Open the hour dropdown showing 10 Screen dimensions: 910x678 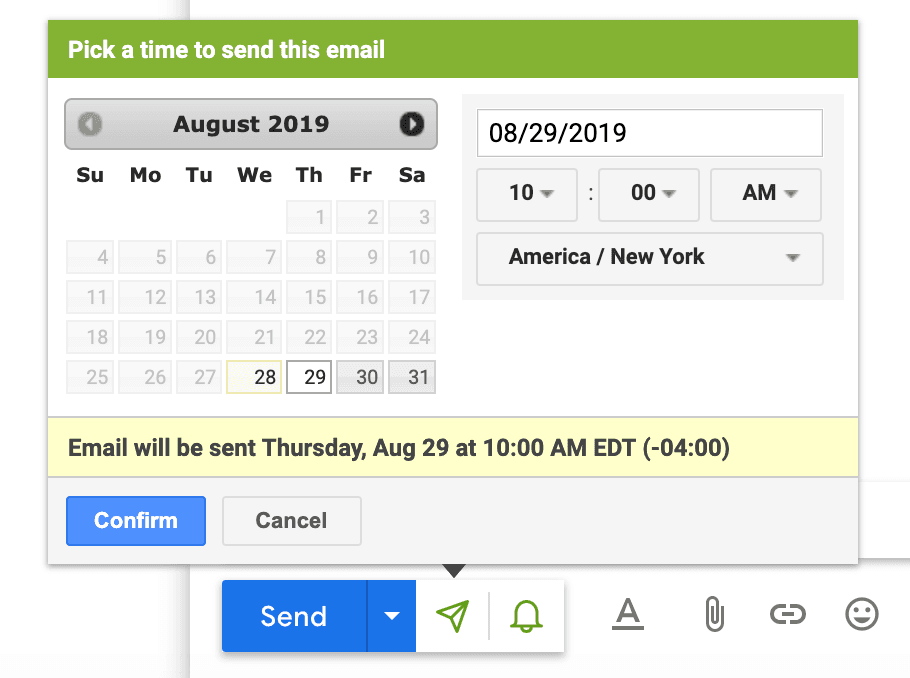point(527,194)
